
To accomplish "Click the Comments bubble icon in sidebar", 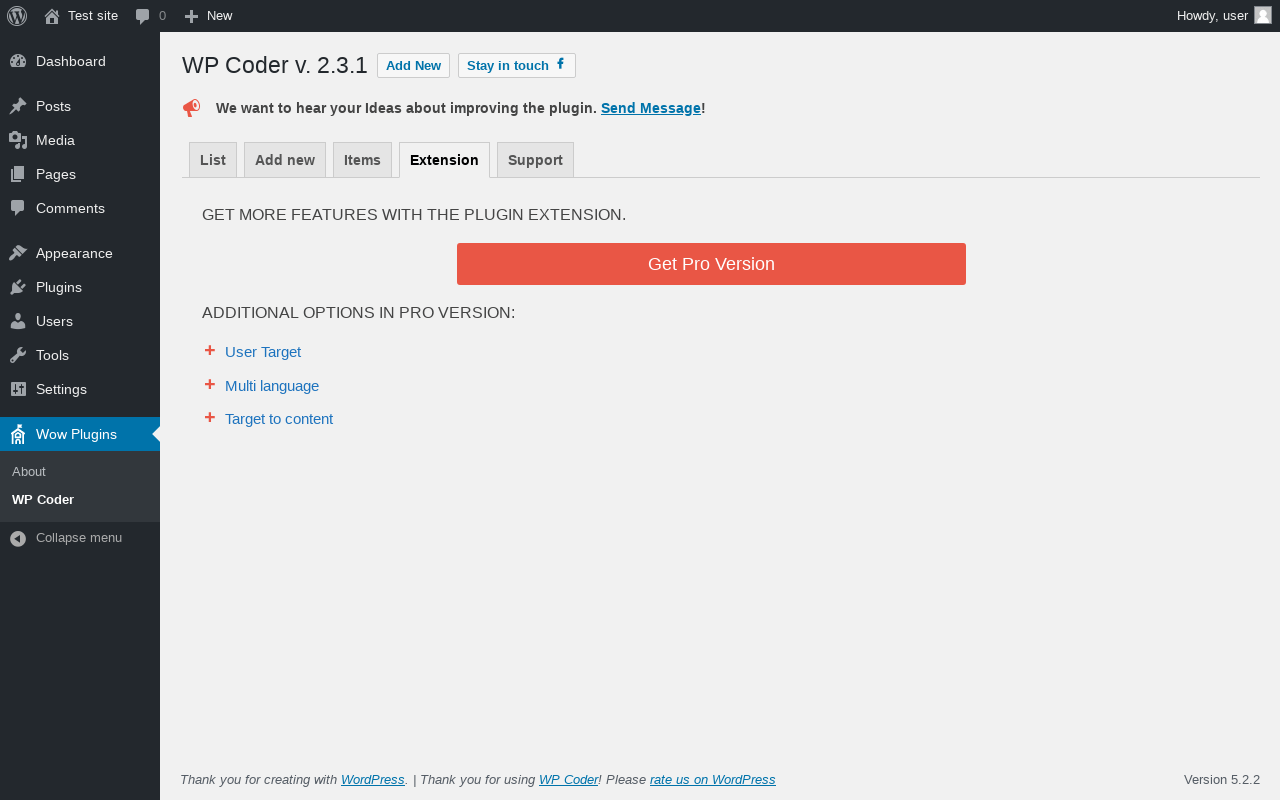I will [18, 208].
